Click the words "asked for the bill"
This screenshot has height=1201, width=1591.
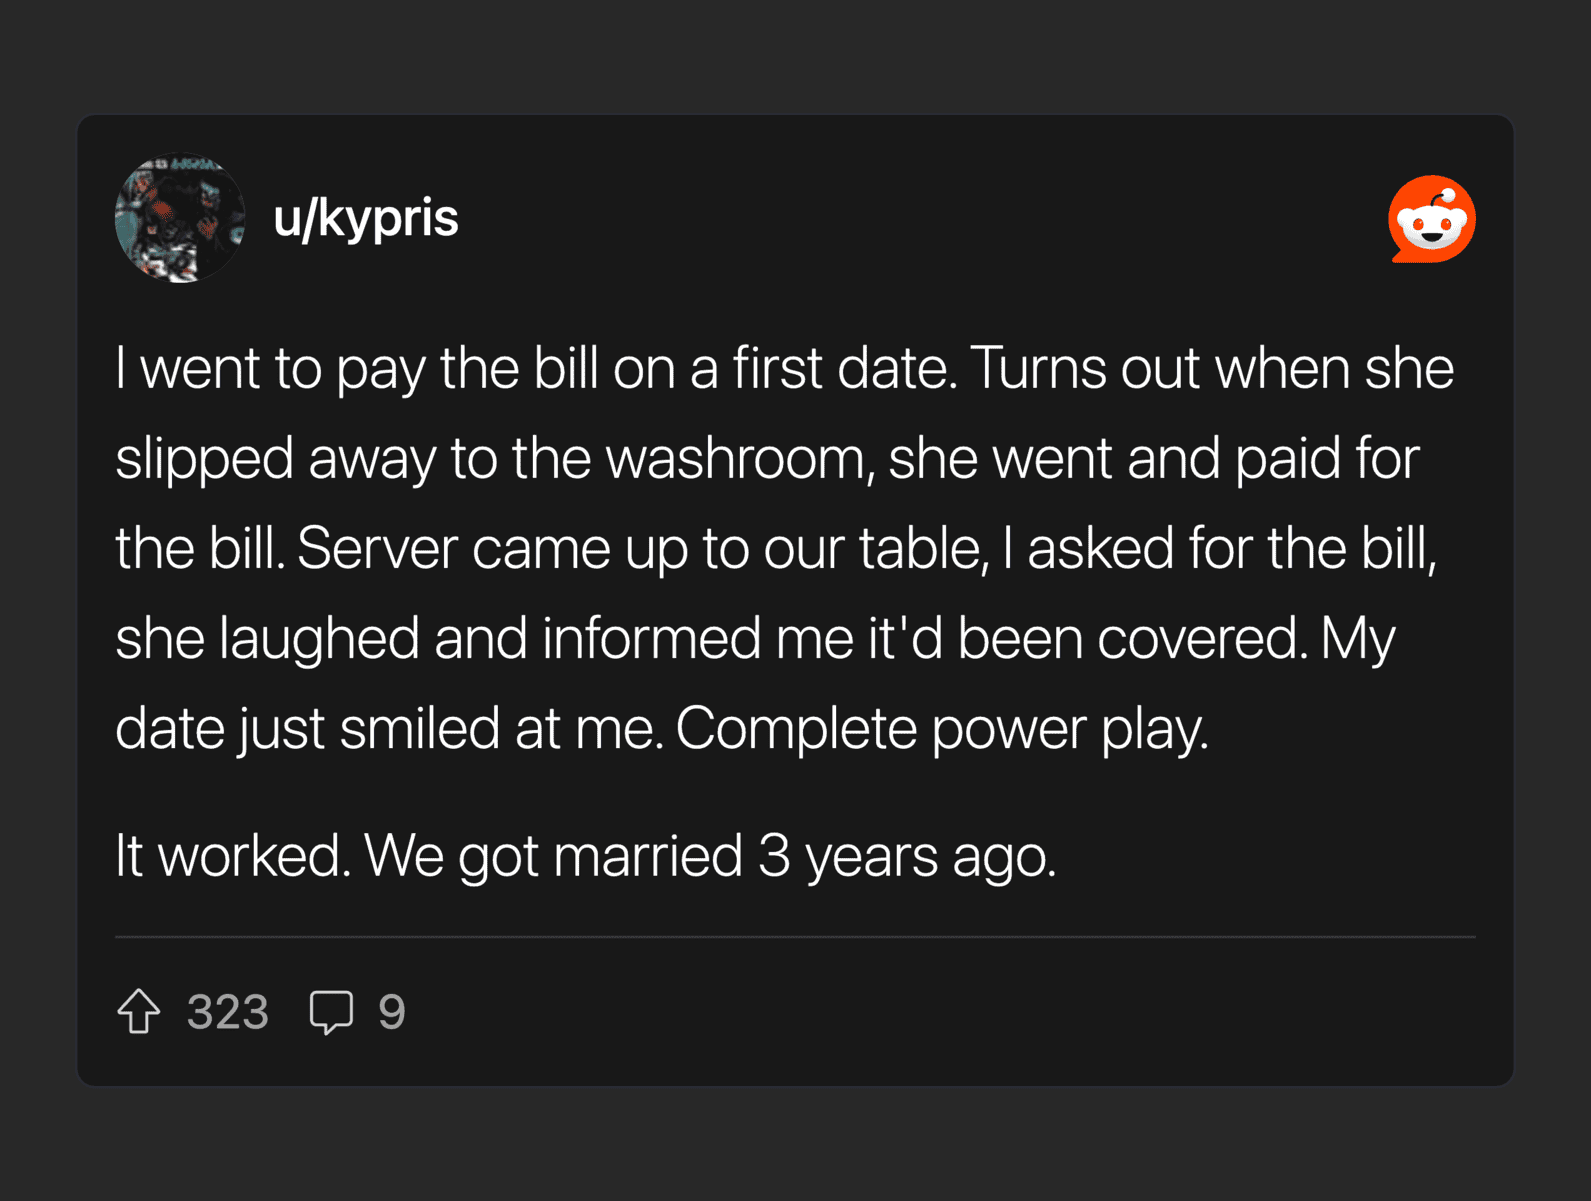pyautogui.click(x=1230, y=549)
